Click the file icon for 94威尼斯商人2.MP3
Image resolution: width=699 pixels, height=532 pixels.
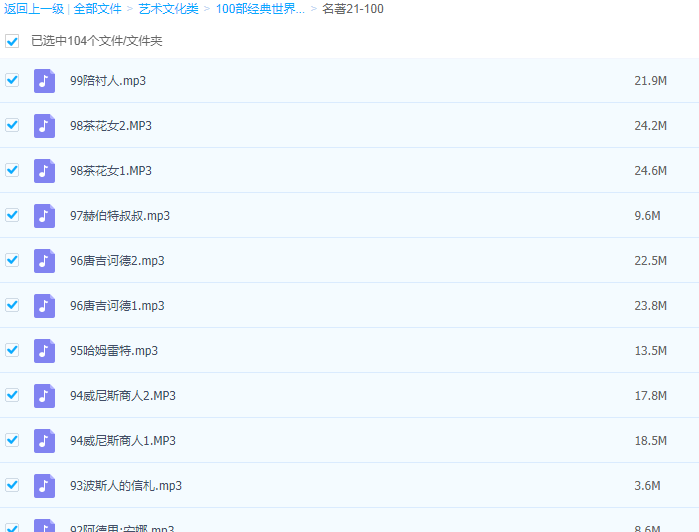point(44,396)
